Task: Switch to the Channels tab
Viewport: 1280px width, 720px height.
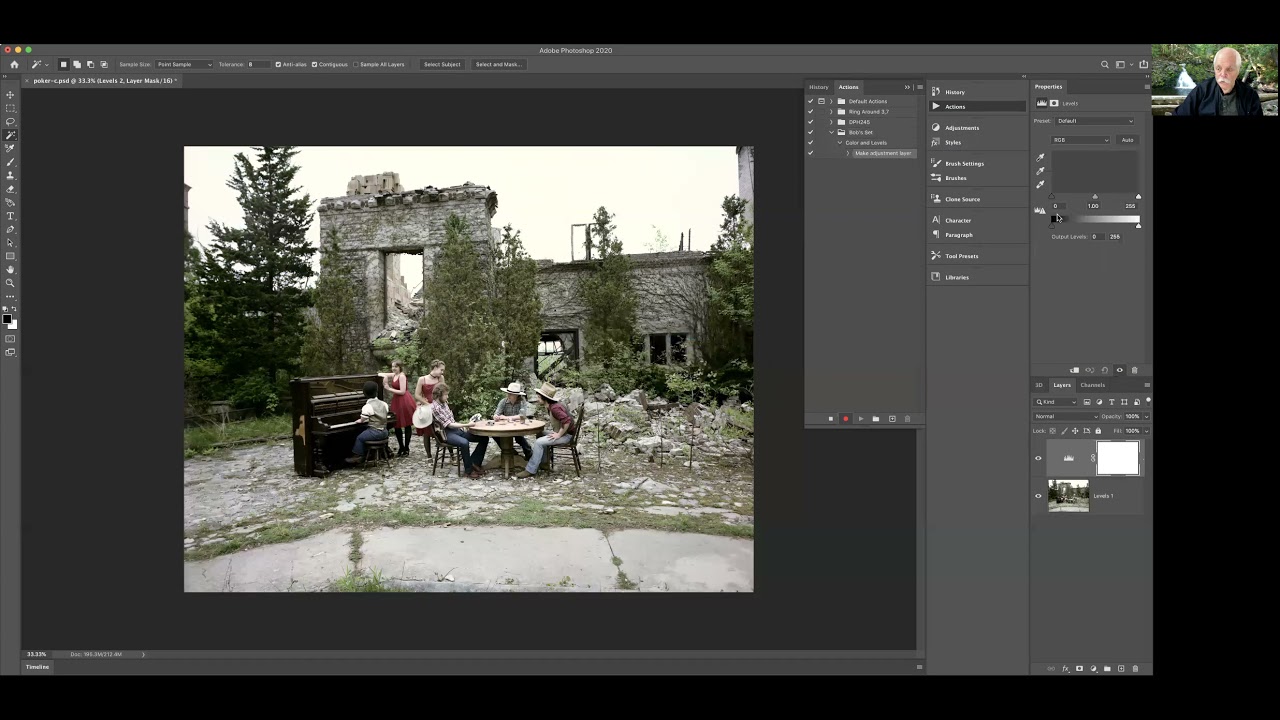Action: point(1092,385)
